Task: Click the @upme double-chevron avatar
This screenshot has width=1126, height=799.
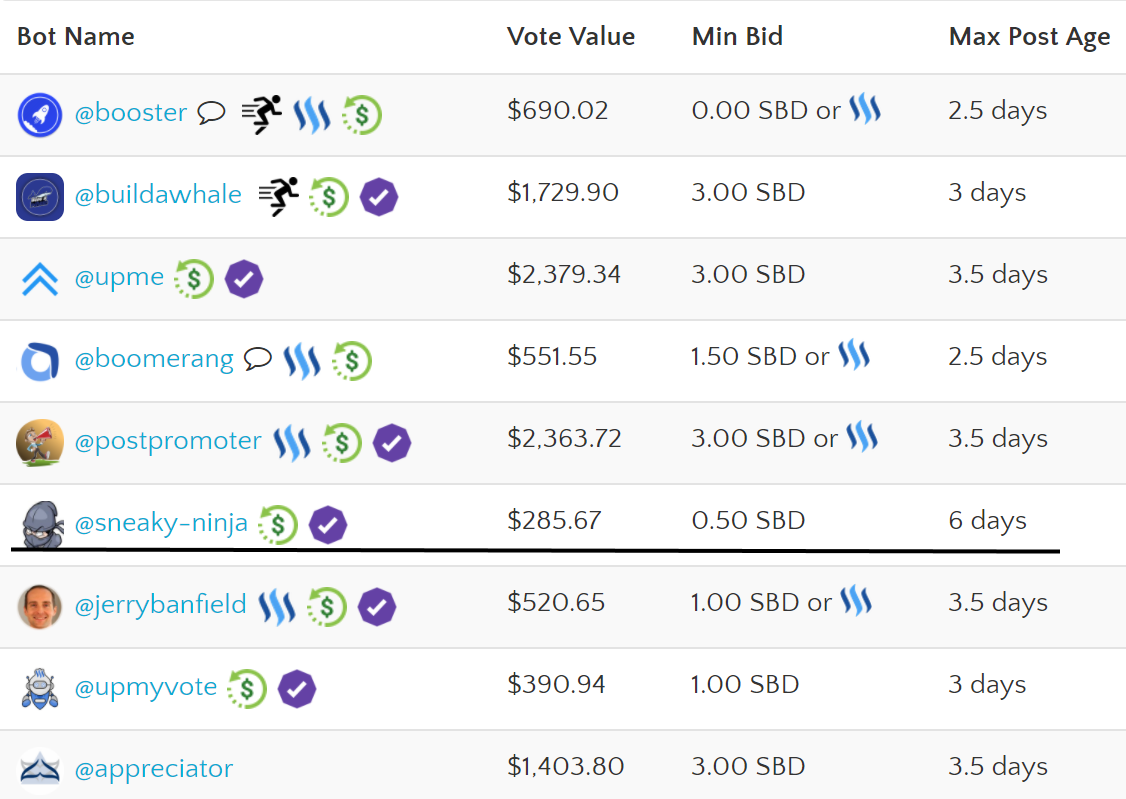Action: [x=40, y=279]
